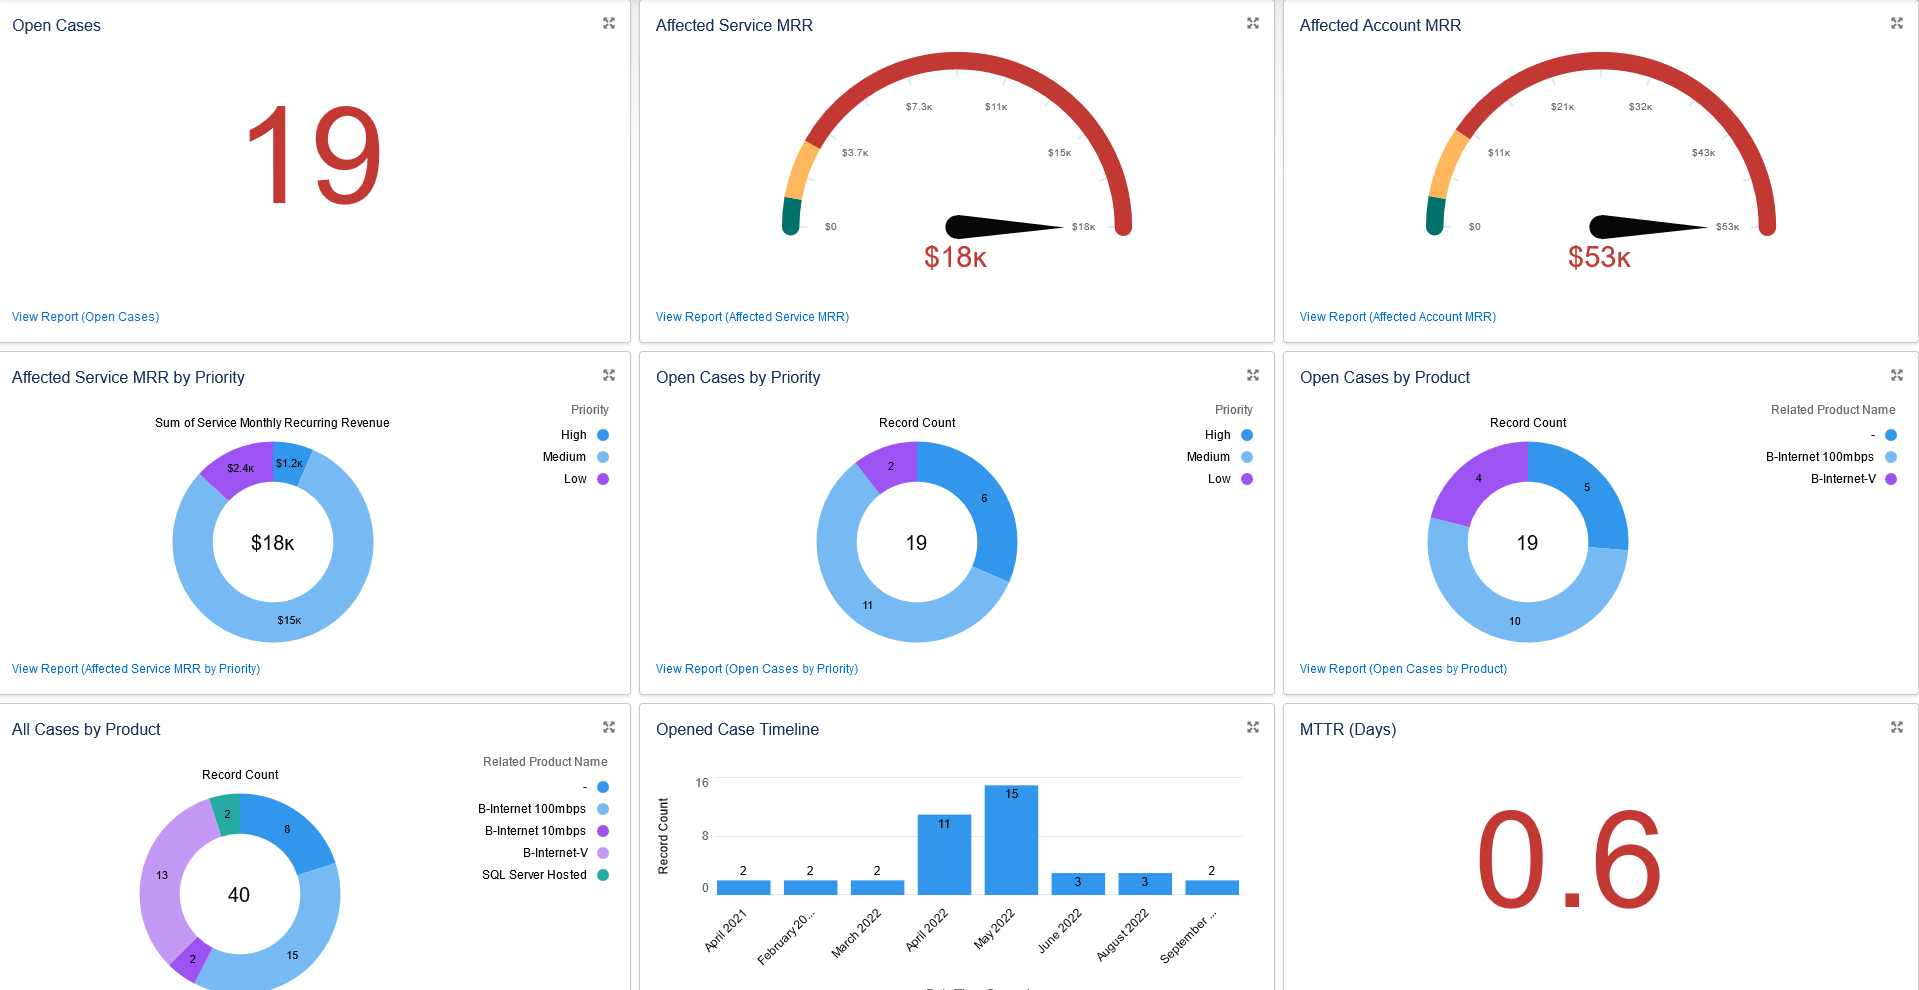Expand the All Cases by Product widget

click(609, 727)
